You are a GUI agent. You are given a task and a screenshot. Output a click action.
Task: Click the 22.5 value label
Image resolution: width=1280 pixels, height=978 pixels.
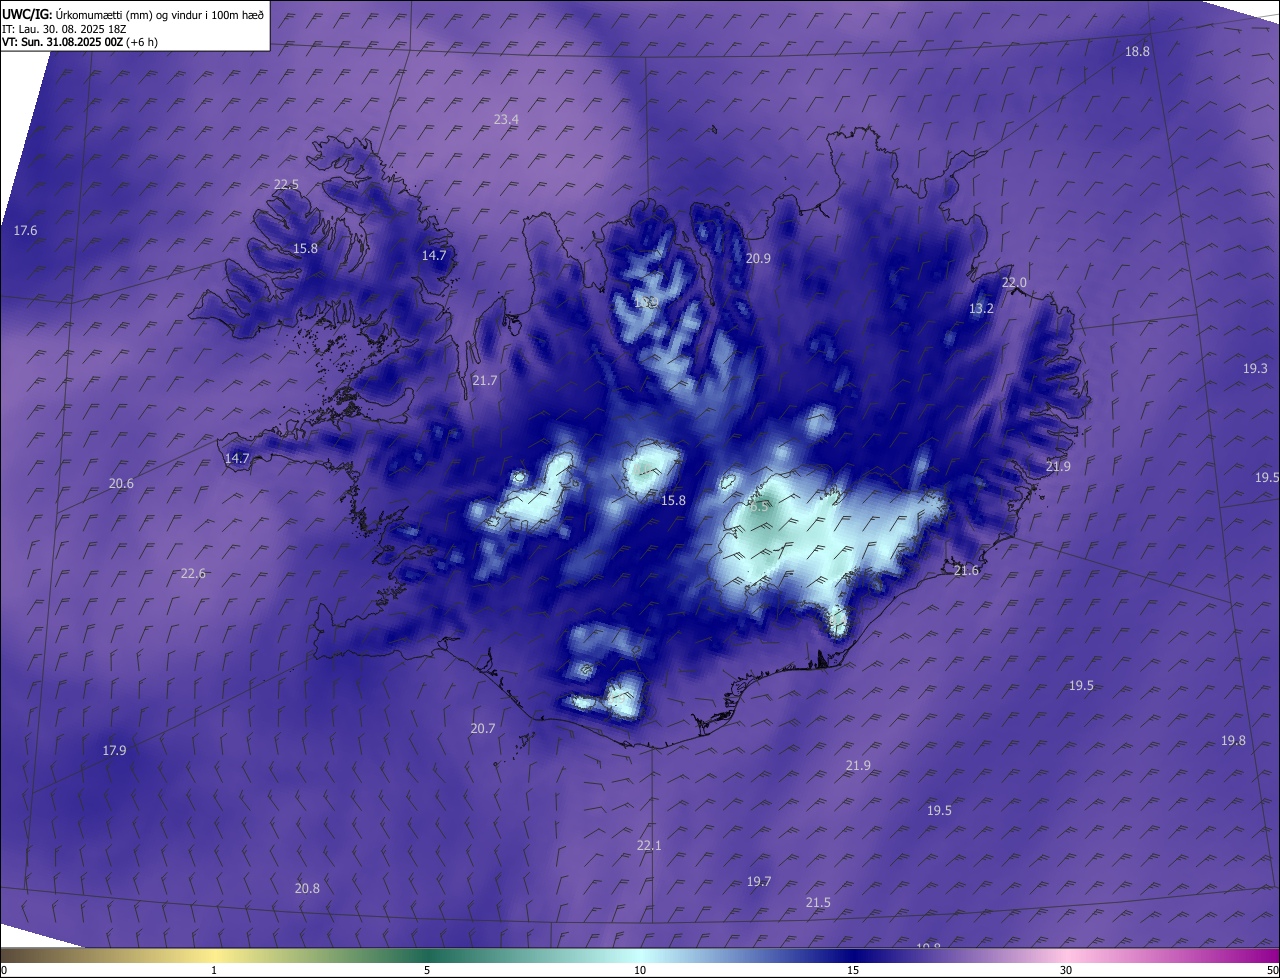click(286, 185)
